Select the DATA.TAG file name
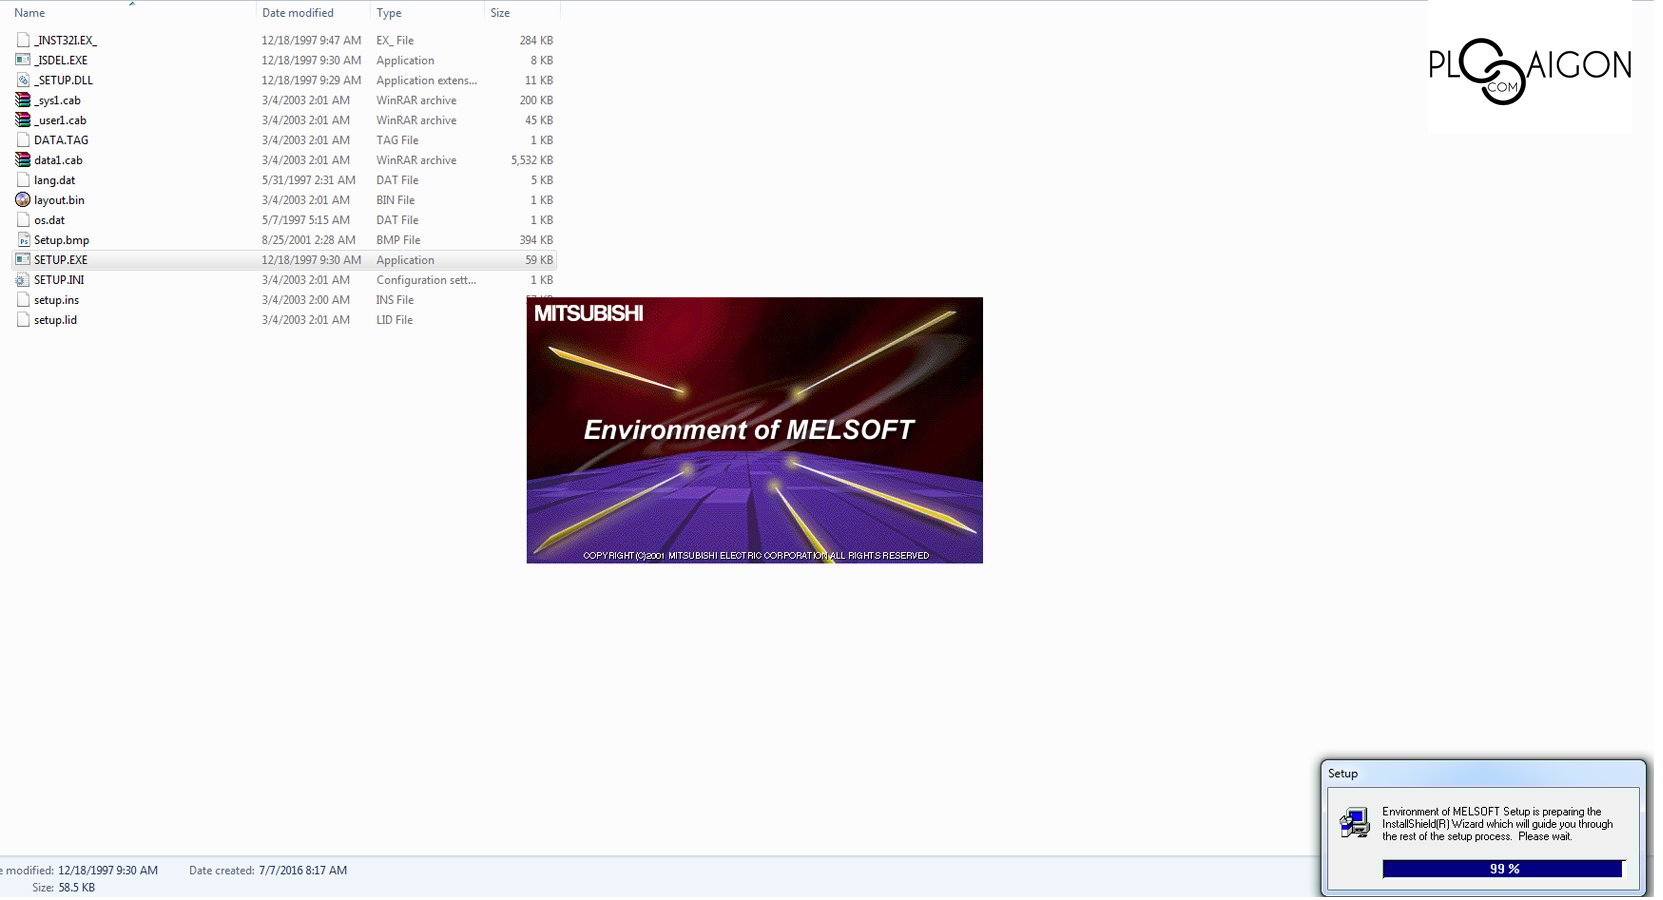 click(61, 140)
